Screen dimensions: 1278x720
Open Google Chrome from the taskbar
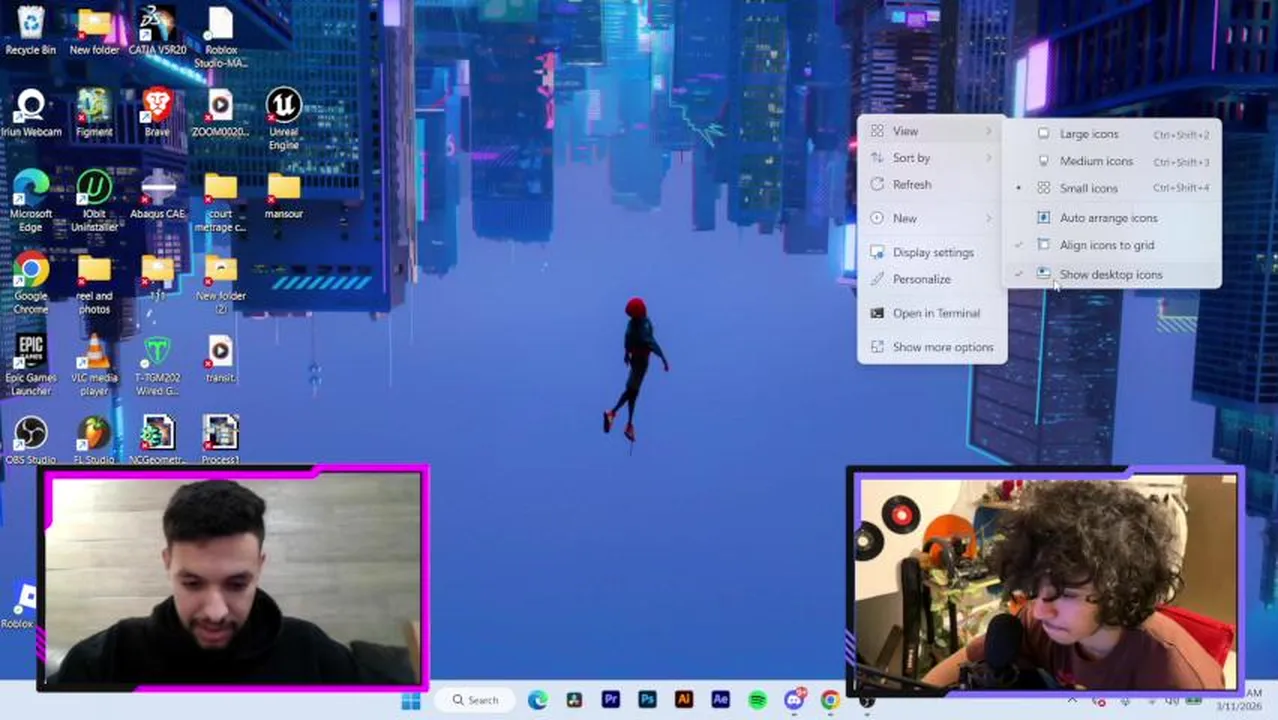[x=830, y=700]
